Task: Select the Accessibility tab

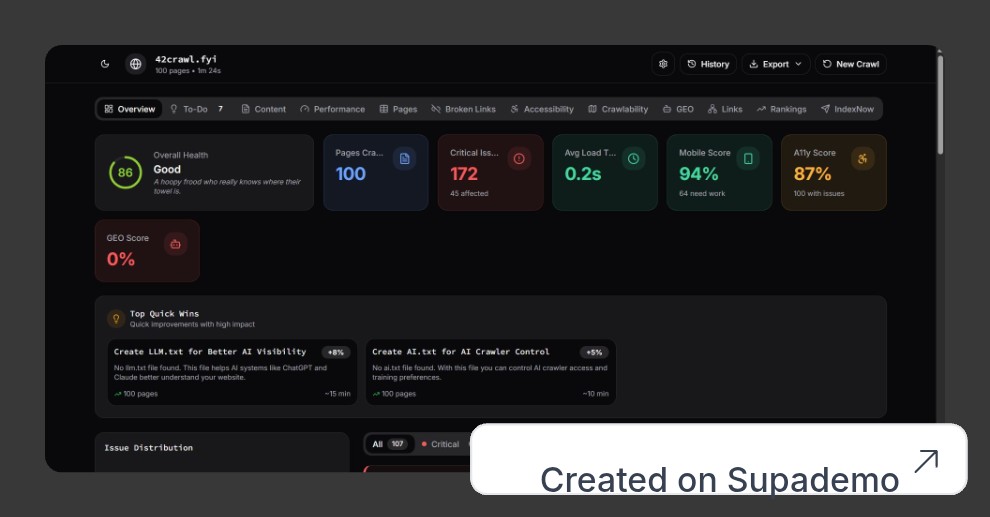Action: pyautogui.click(x=541, y=109)
